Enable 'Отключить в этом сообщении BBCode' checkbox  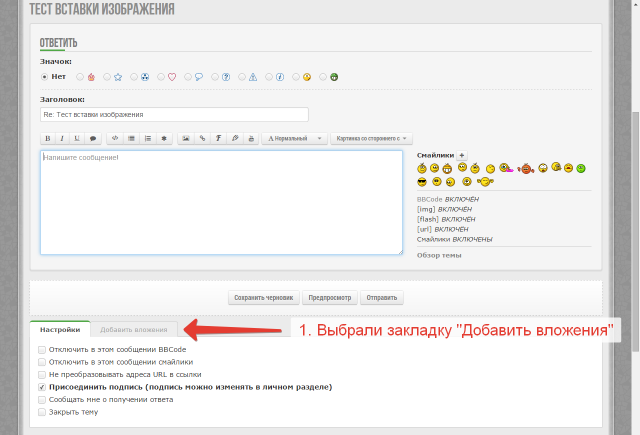coord(42,349)
